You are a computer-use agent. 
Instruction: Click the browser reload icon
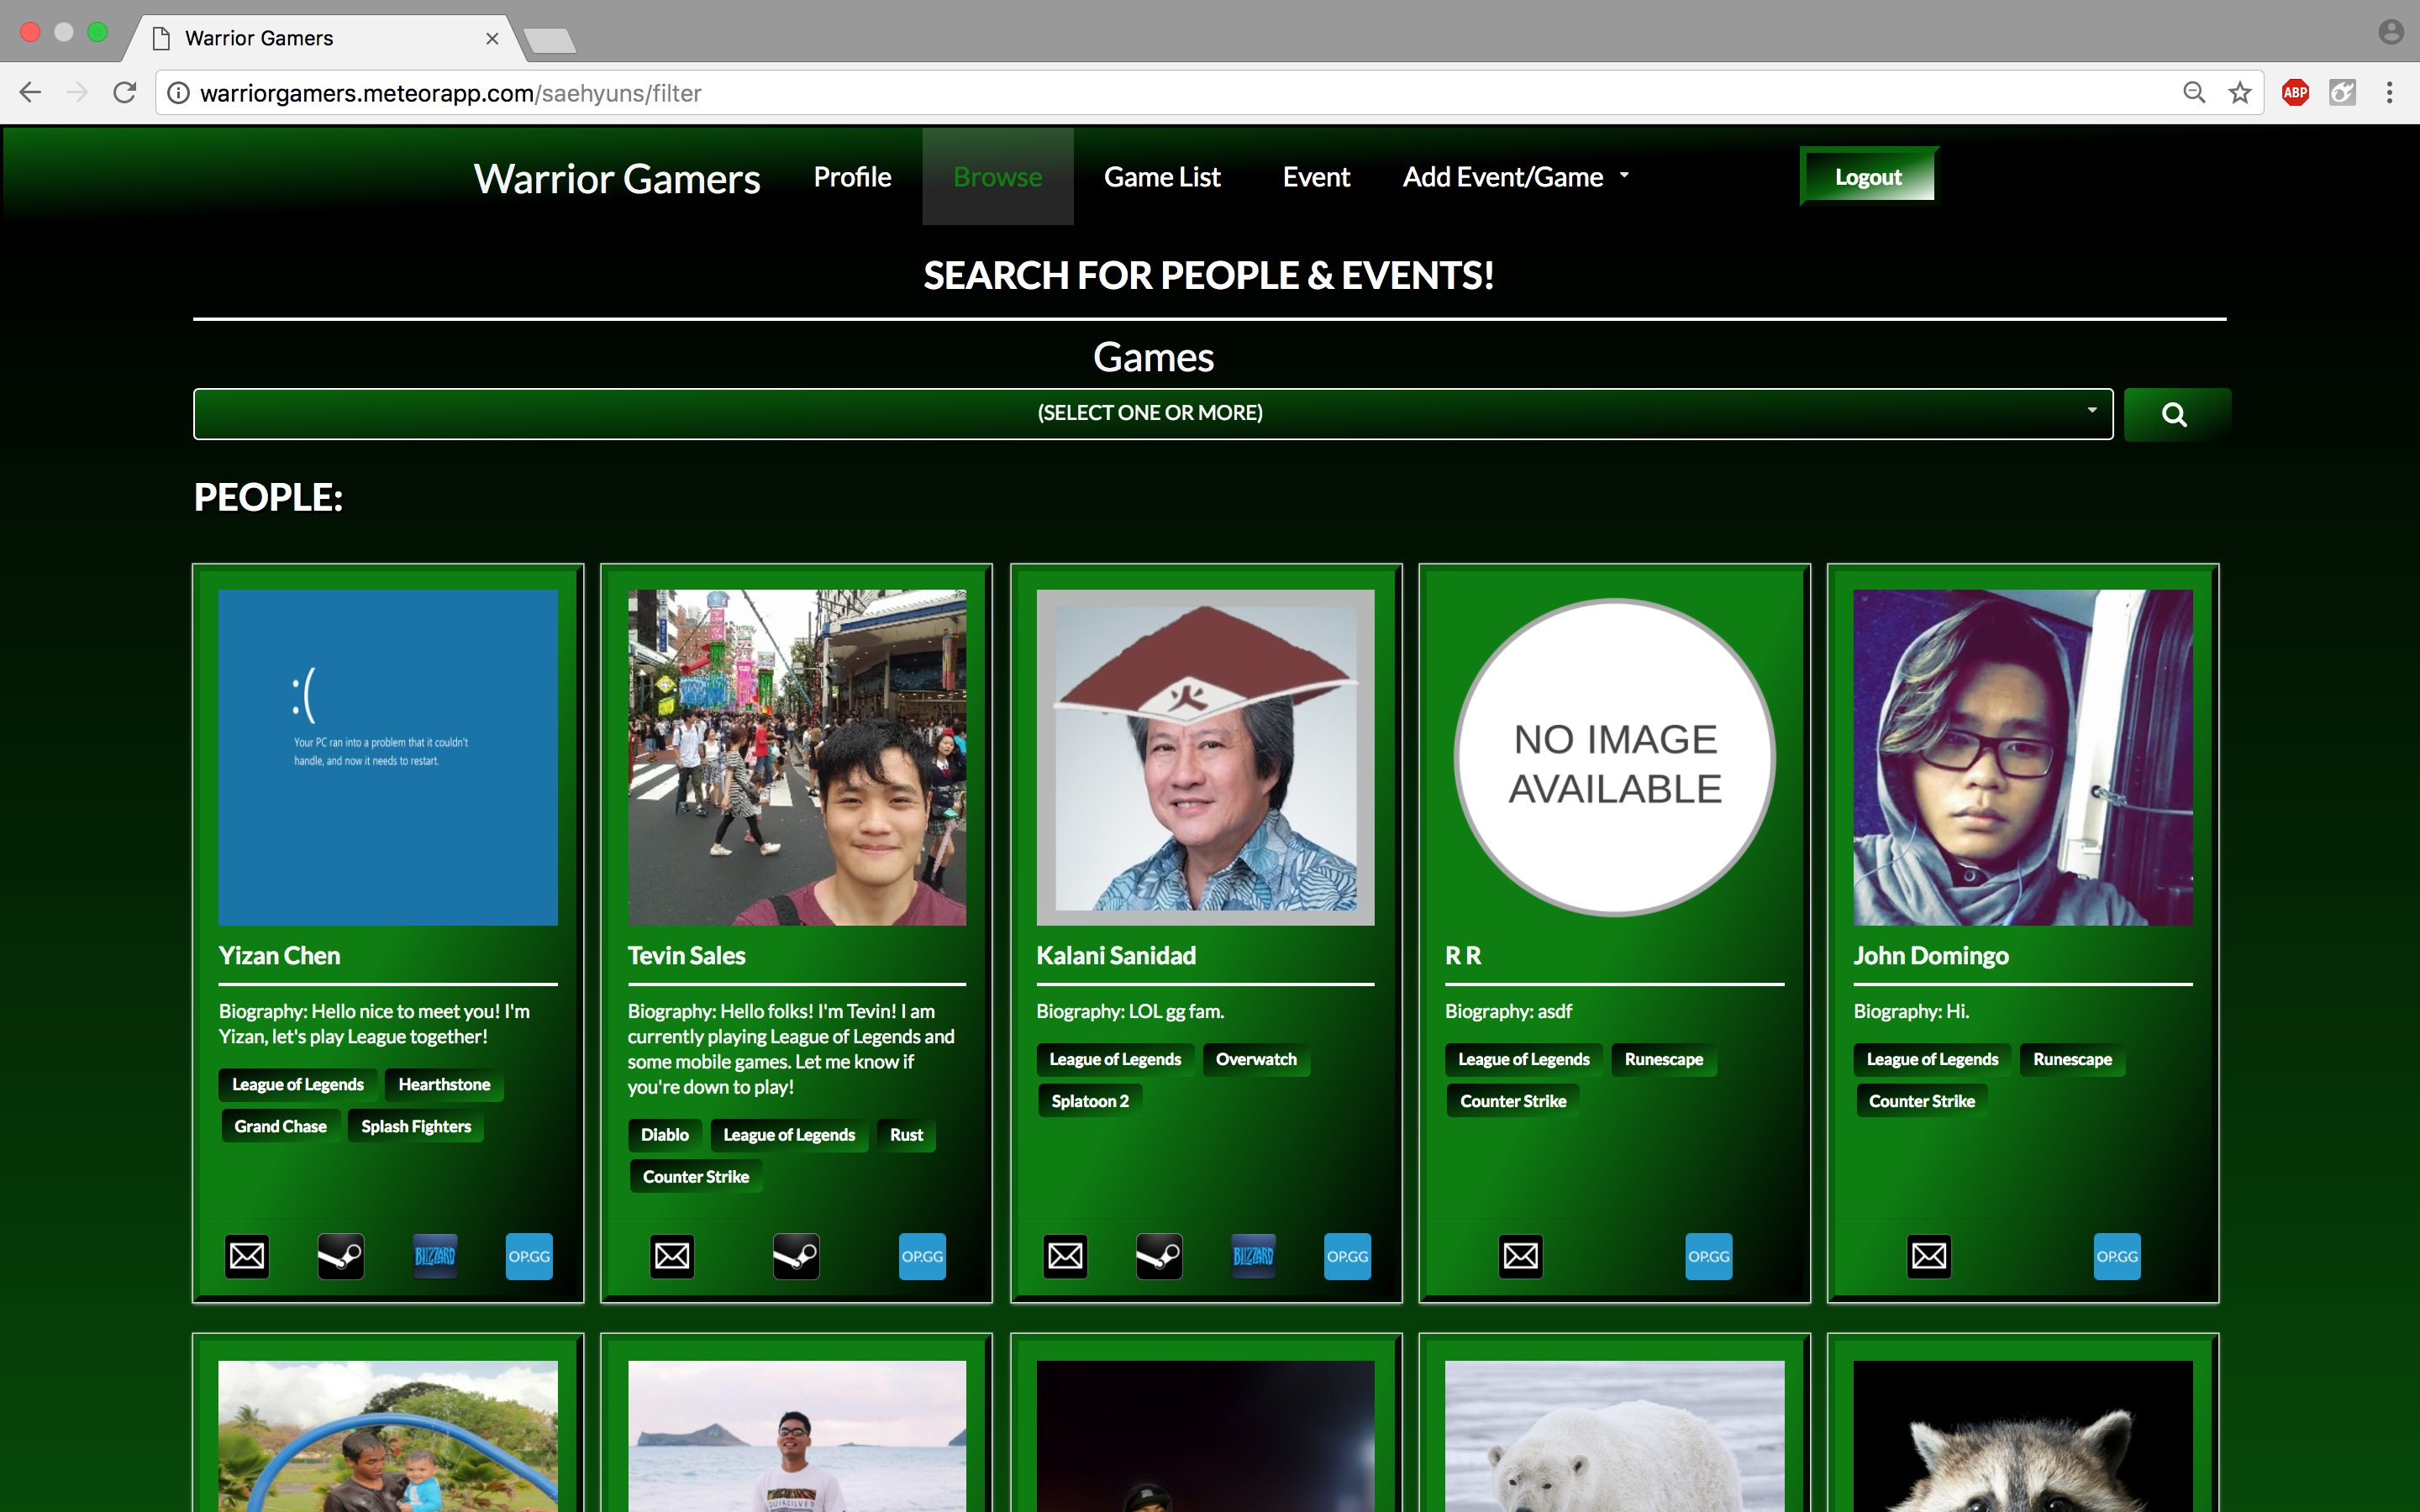[124, 93]
